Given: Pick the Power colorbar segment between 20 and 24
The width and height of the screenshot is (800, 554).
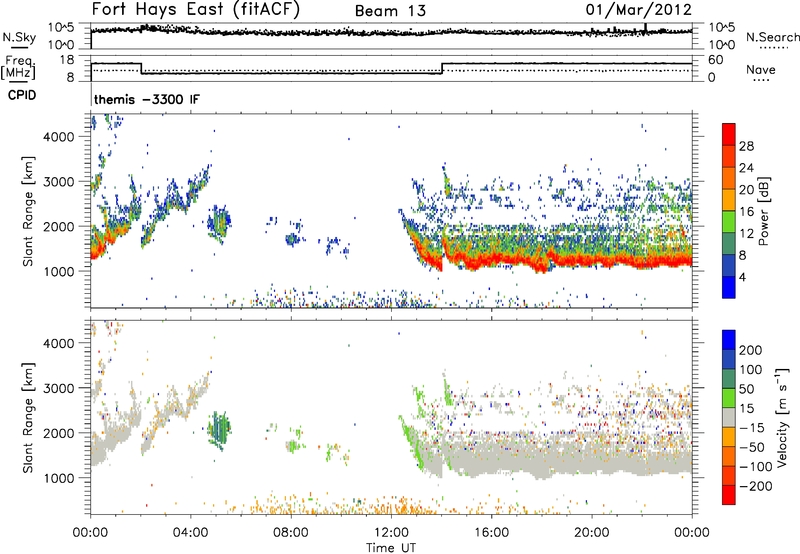Looking at the screenshot, I should (x=729, y=178).
